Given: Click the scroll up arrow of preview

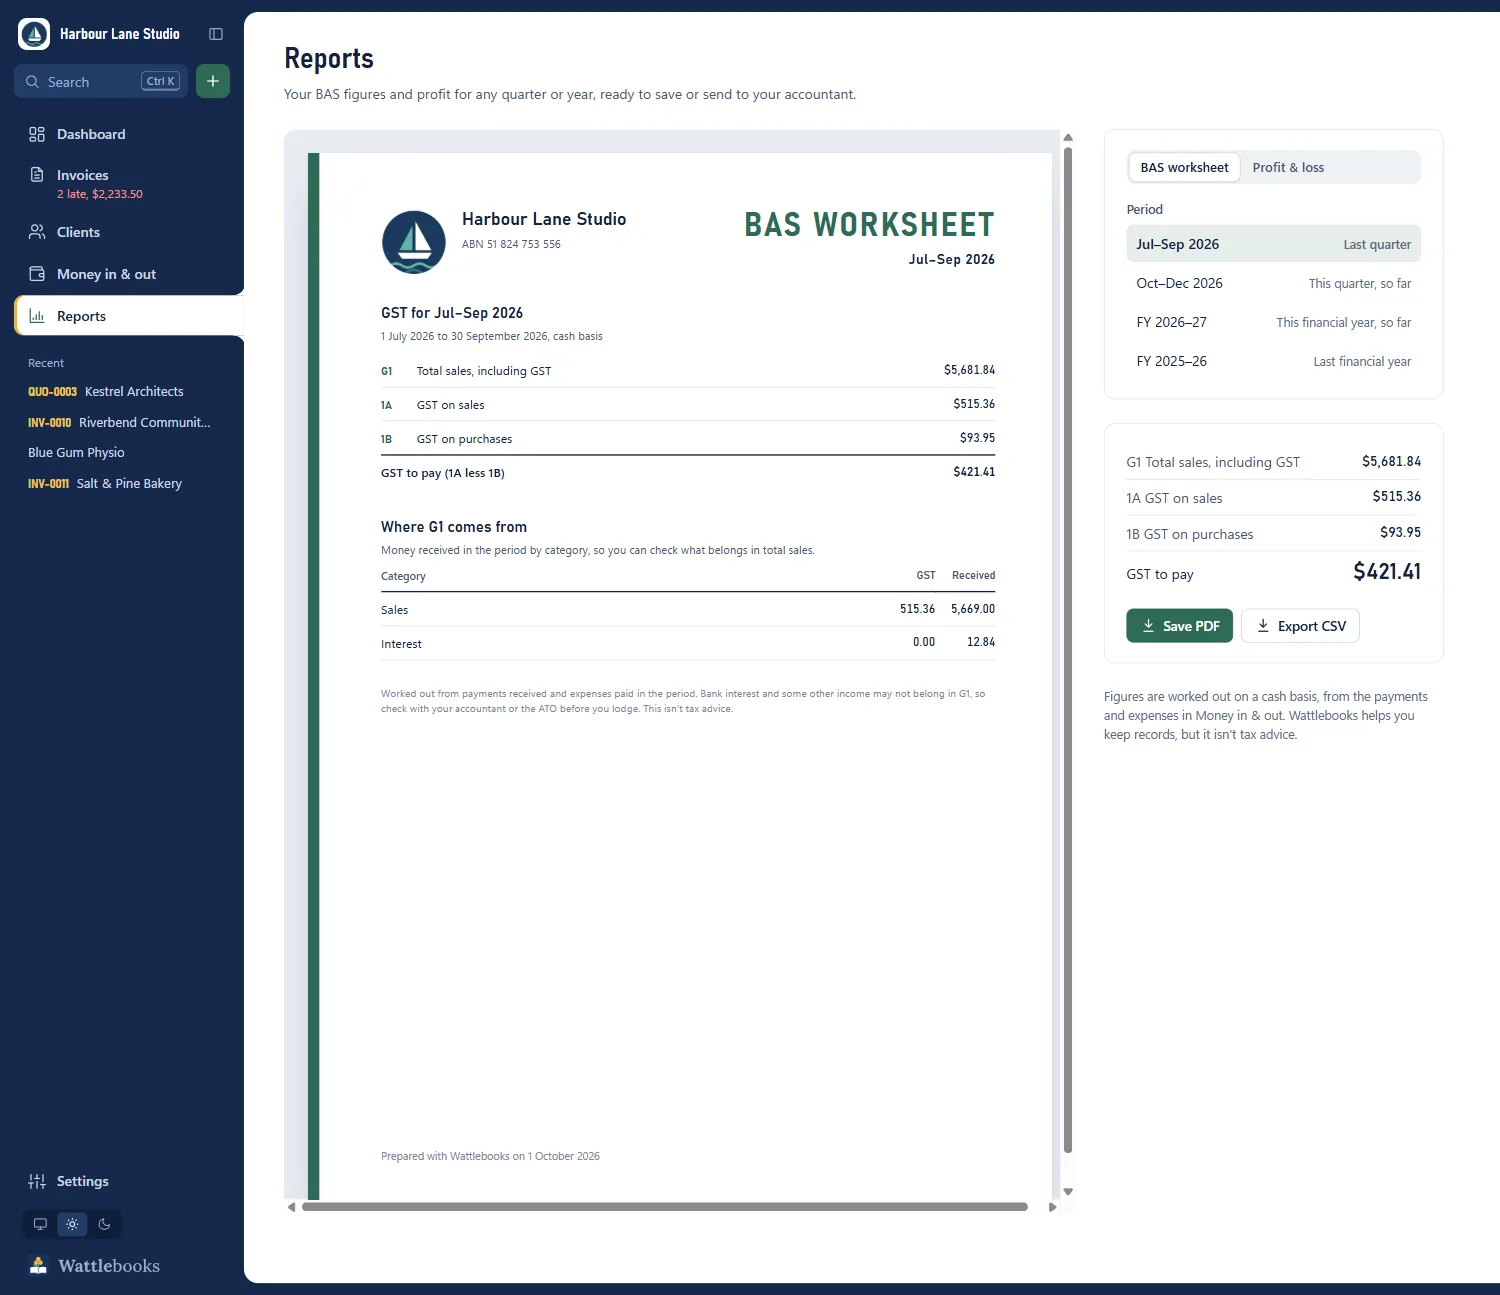Looking at the screenshot, I should click(x=1068, y=138).
